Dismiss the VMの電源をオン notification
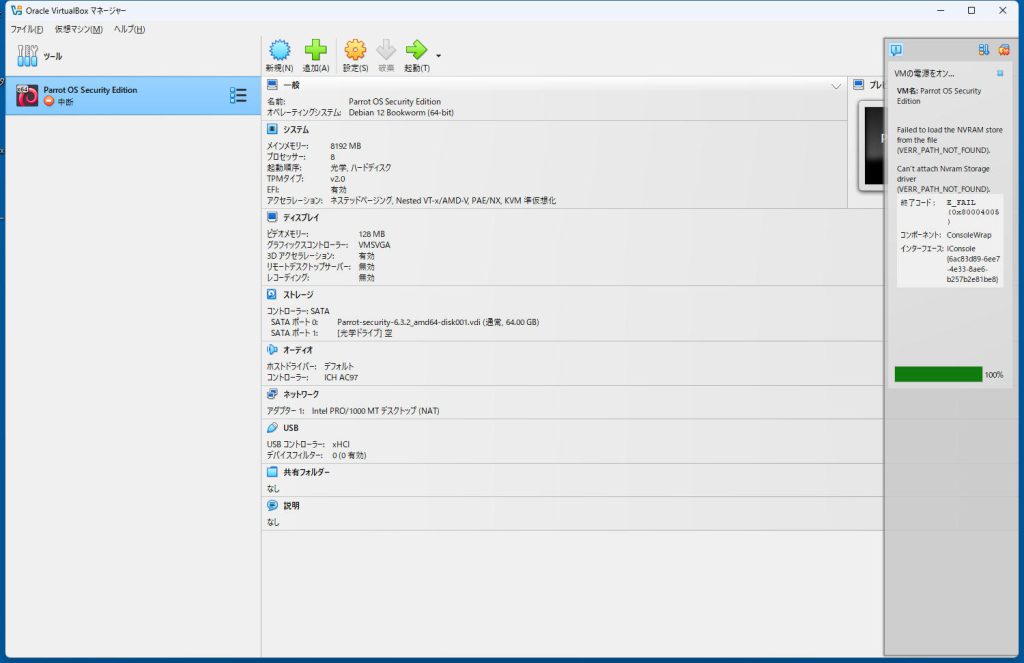 tap(1000, 73)
